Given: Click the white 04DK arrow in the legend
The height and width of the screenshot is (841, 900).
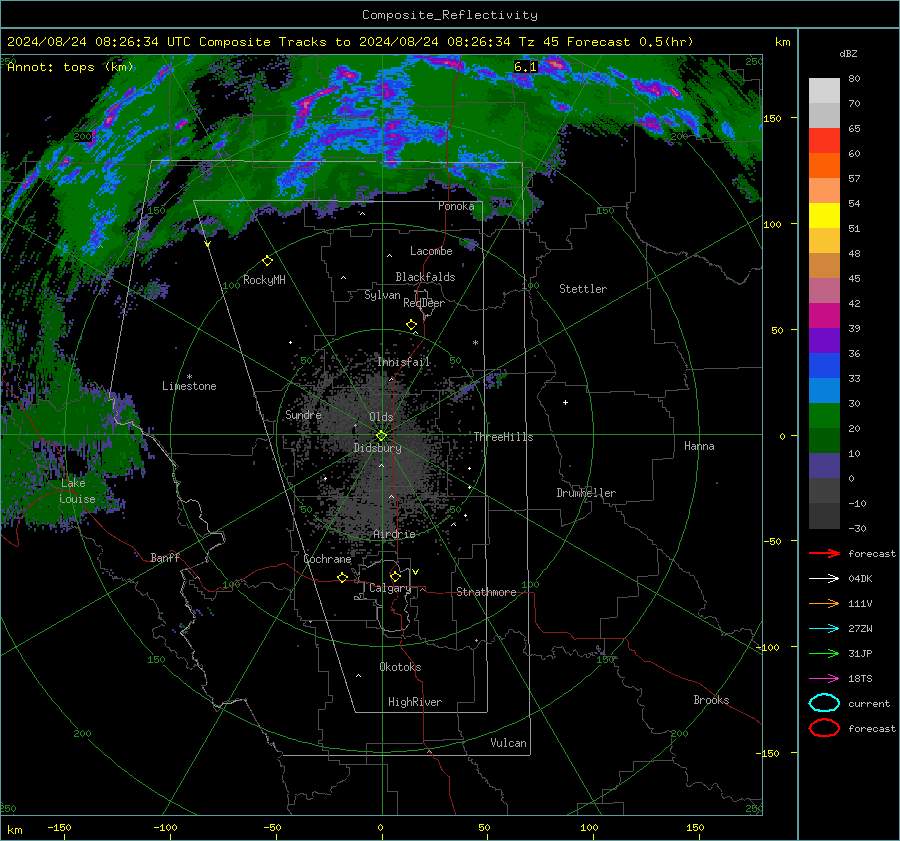Looking at the screenshot, I should coord(824,578).
